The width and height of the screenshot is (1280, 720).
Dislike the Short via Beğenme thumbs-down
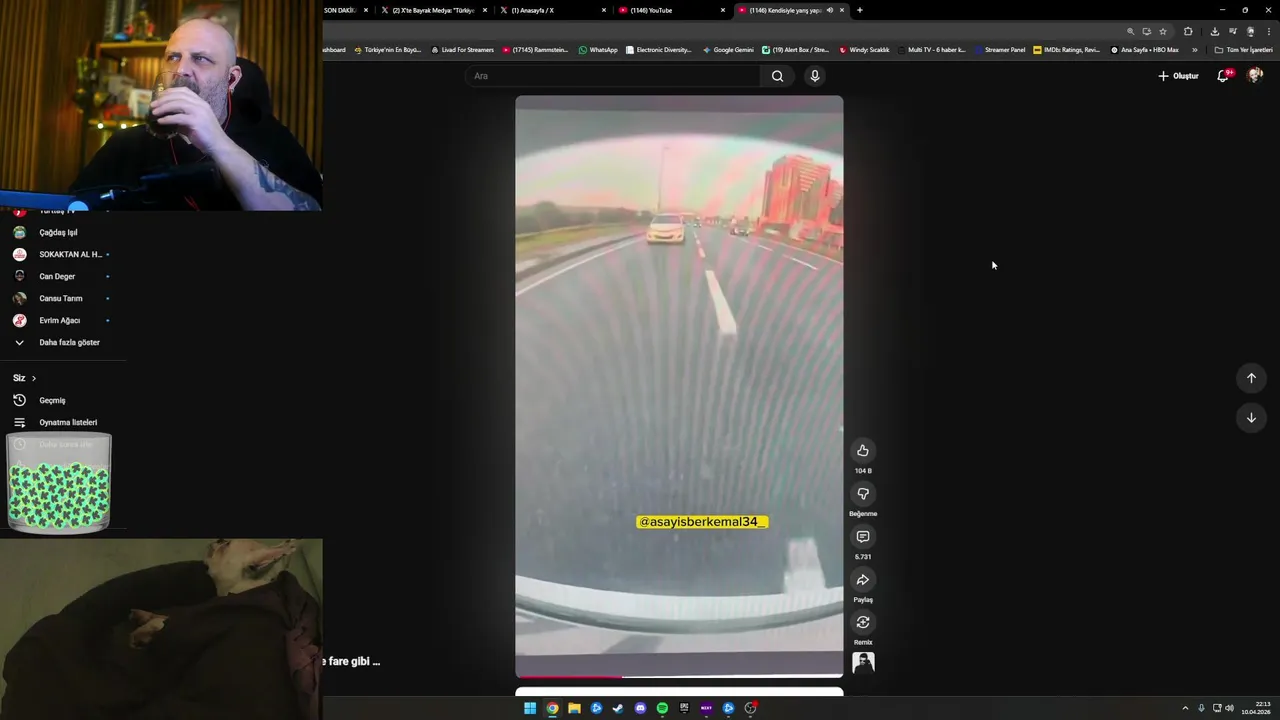[863, 494]
